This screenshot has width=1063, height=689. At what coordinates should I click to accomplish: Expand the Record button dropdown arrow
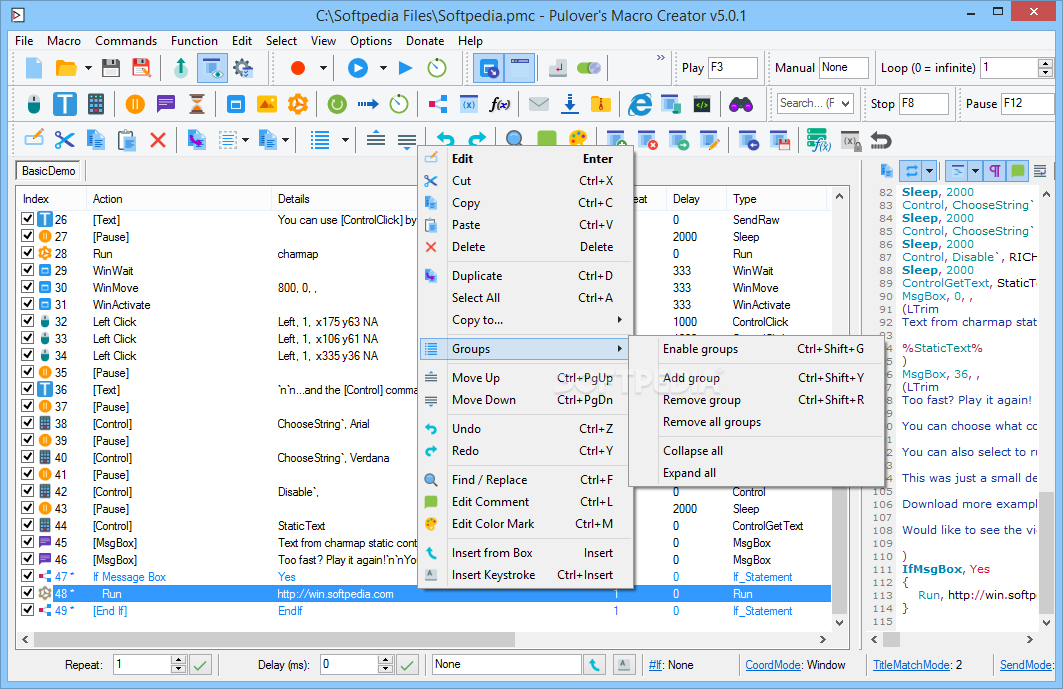(323, 68)
